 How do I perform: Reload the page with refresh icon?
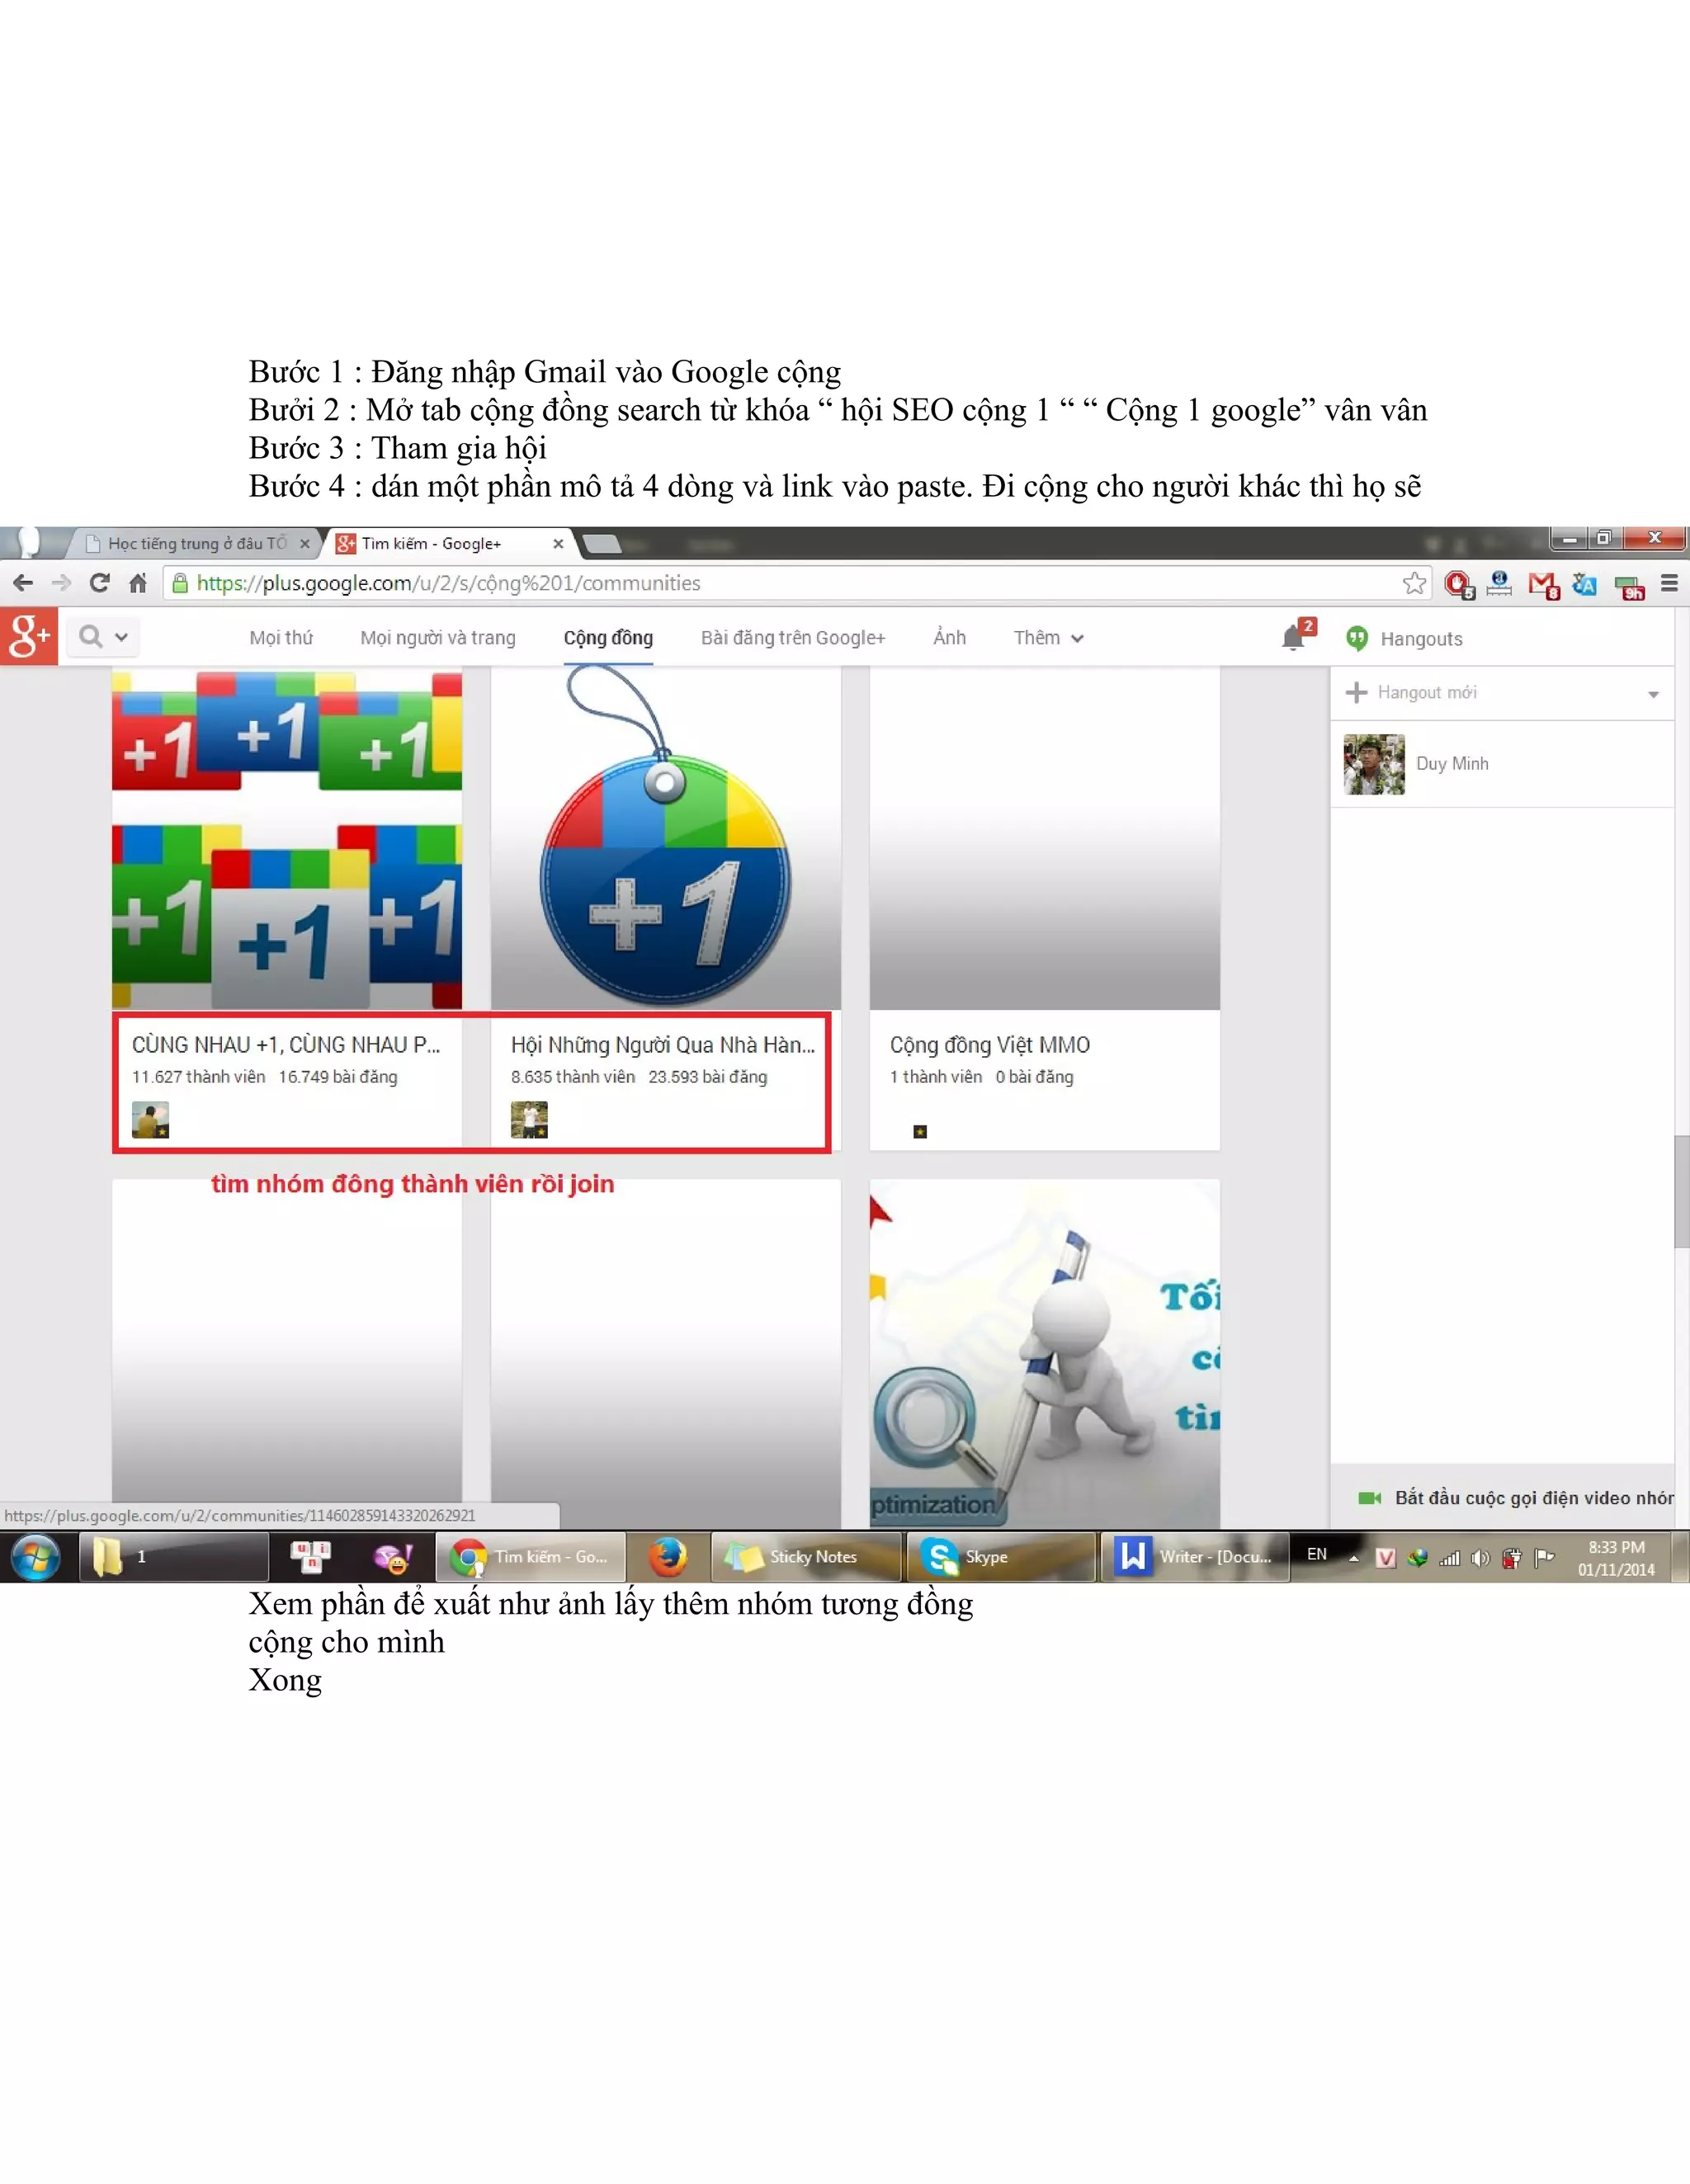[99, 583]
